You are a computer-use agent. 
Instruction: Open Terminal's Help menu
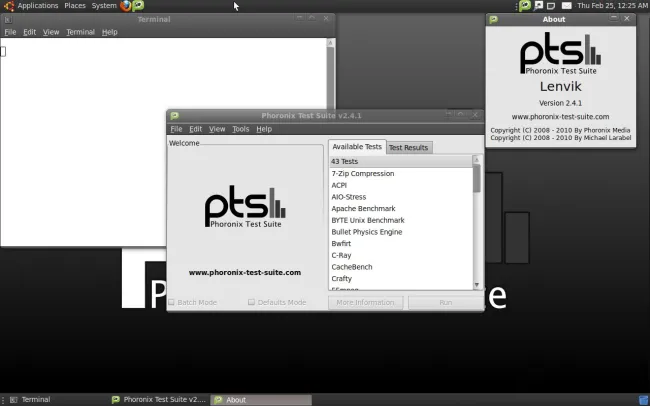[x=109, y=32]
